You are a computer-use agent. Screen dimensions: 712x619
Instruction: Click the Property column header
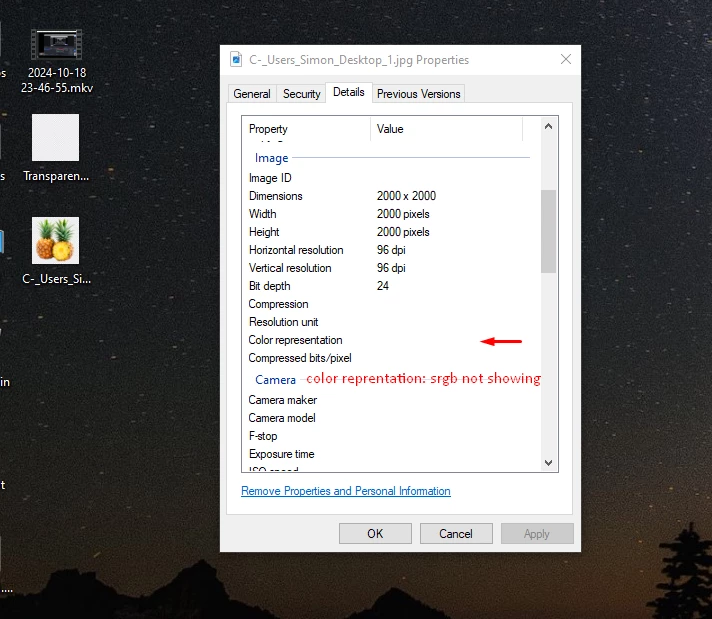(307, 129)
